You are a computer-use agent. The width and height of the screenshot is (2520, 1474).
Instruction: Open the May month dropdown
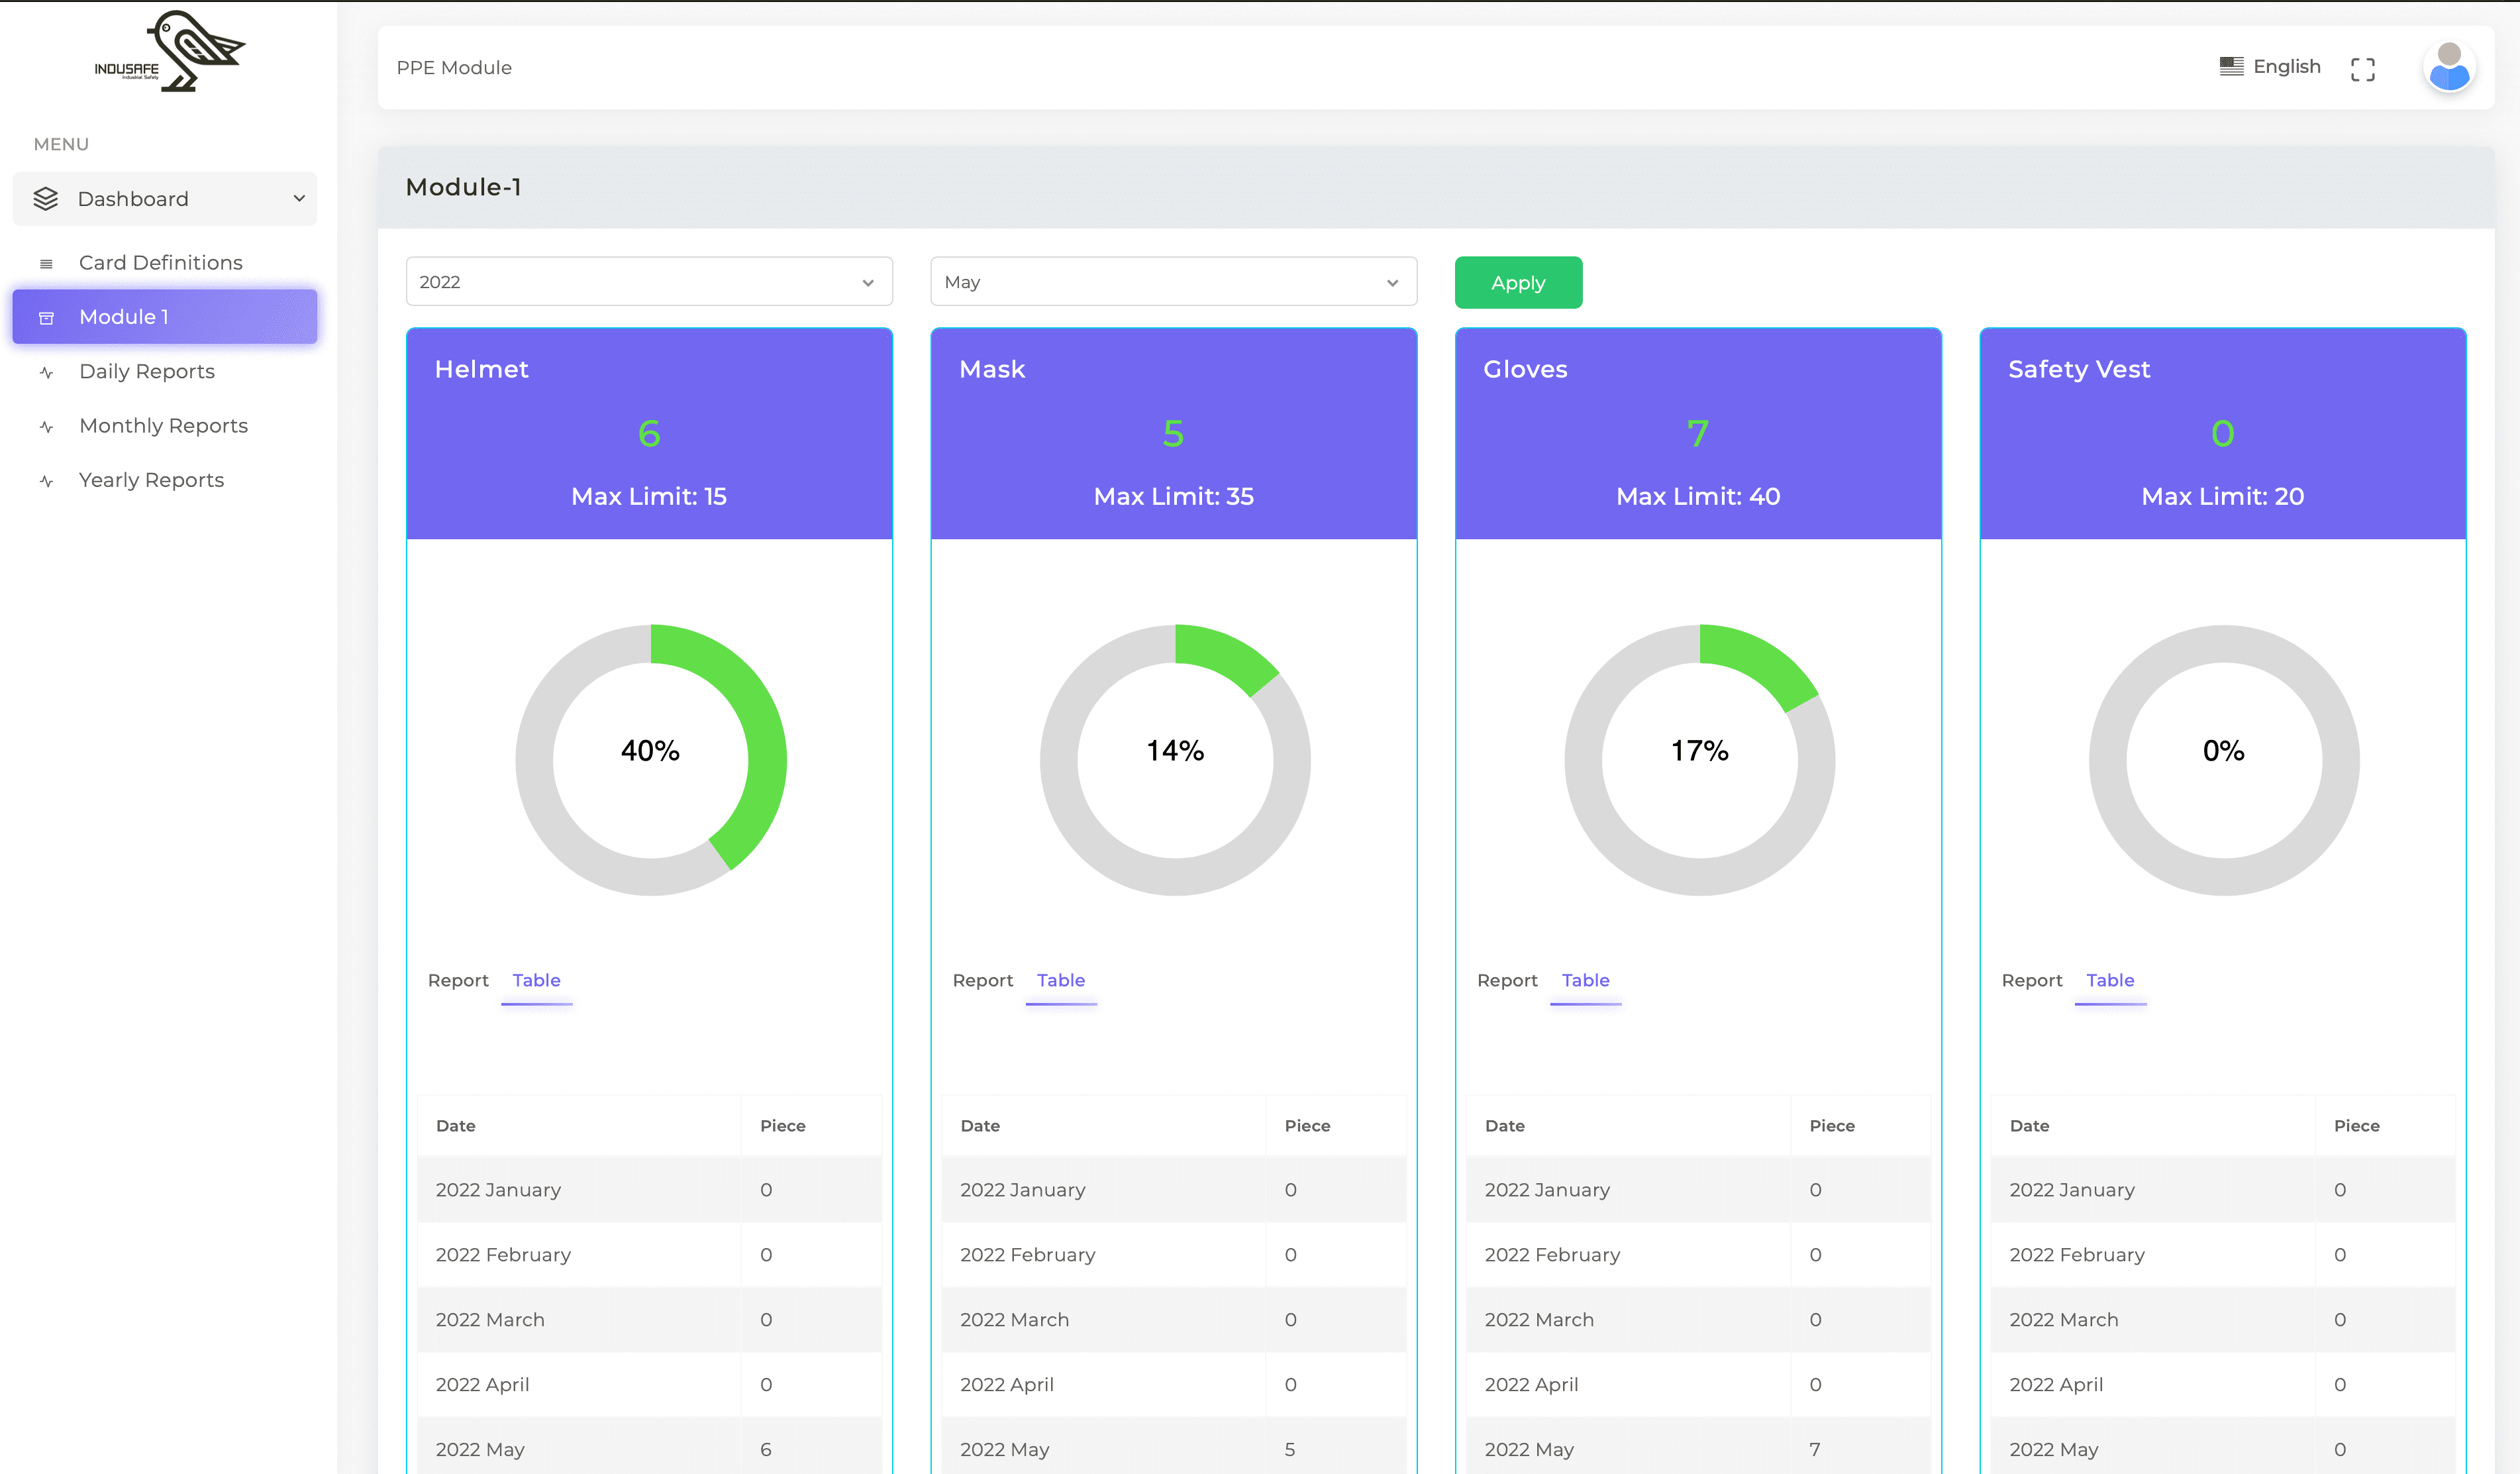click(x=1172, y=282)
